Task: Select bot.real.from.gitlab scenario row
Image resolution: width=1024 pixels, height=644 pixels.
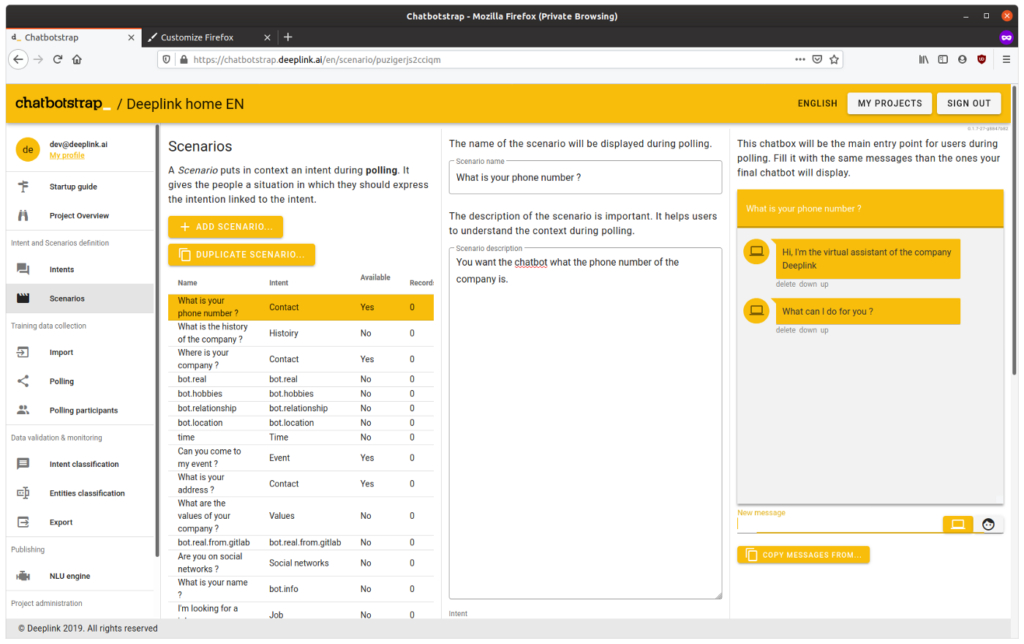Action: click(301, 542)
